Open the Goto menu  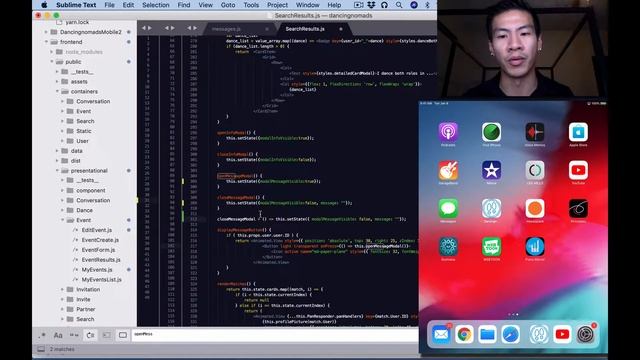[x=228, y=5]
